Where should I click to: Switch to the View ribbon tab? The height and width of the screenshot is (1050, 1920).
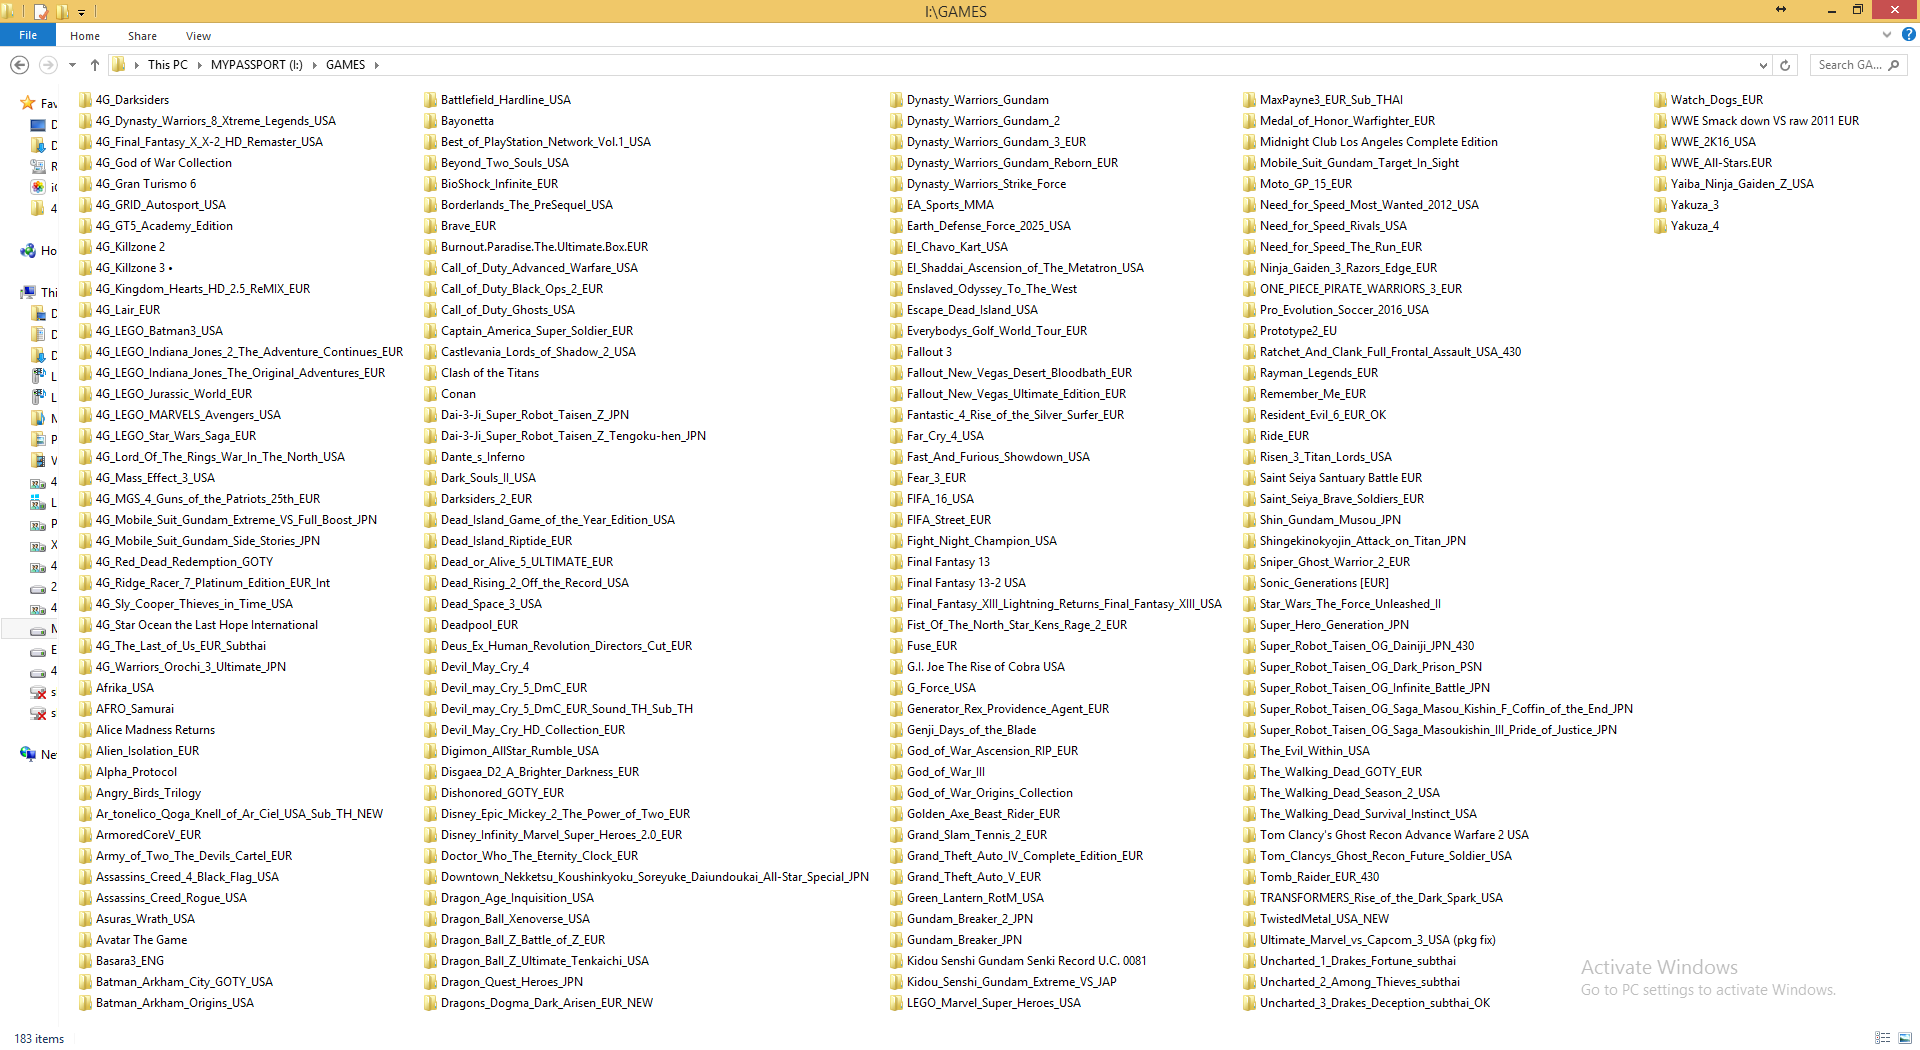point(198,36)
